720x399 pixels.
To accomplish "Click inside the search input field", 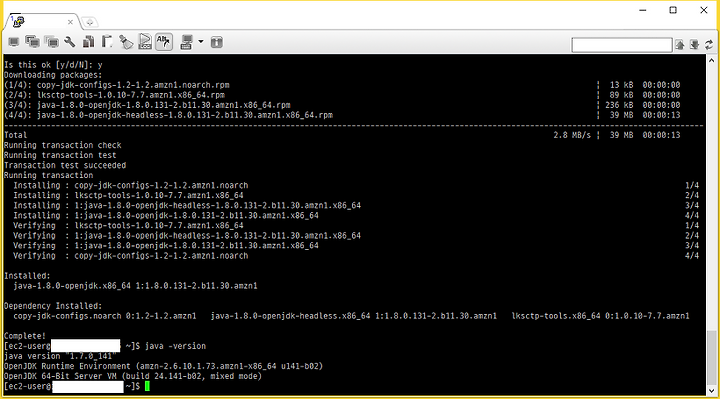I will point(622,45).
